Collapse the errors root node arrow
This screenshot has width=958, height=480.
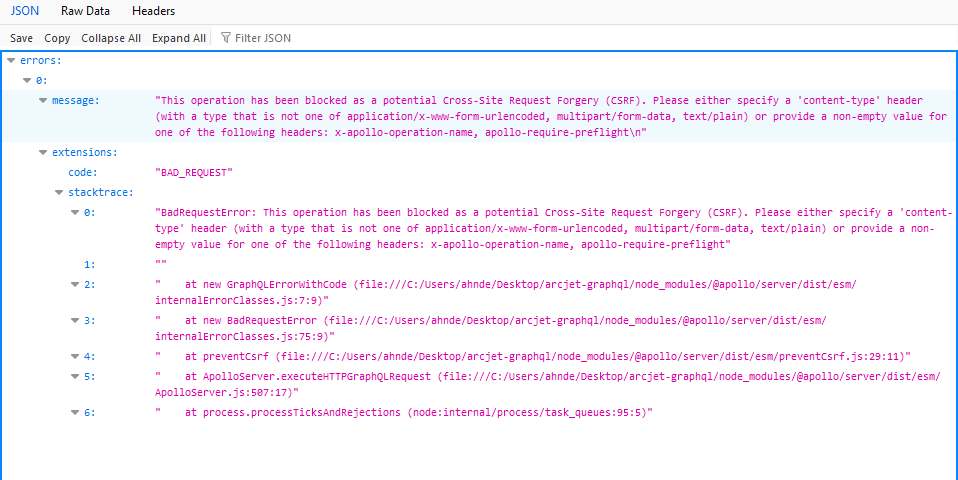pyautogui.click(x=10, y=61)
